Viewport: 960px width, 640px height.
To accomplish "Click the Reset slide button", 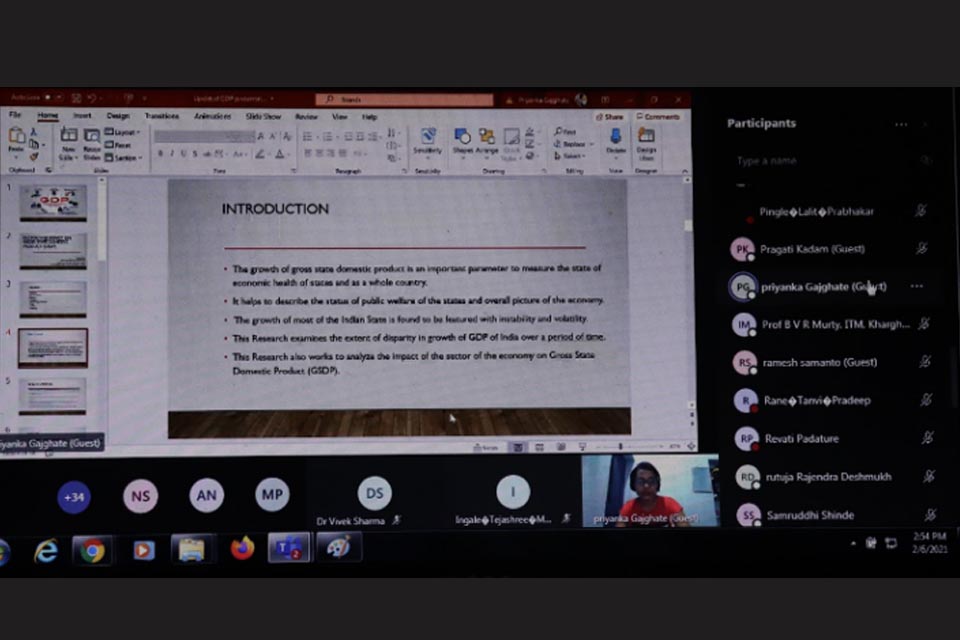I will click(x=118, y=145).
